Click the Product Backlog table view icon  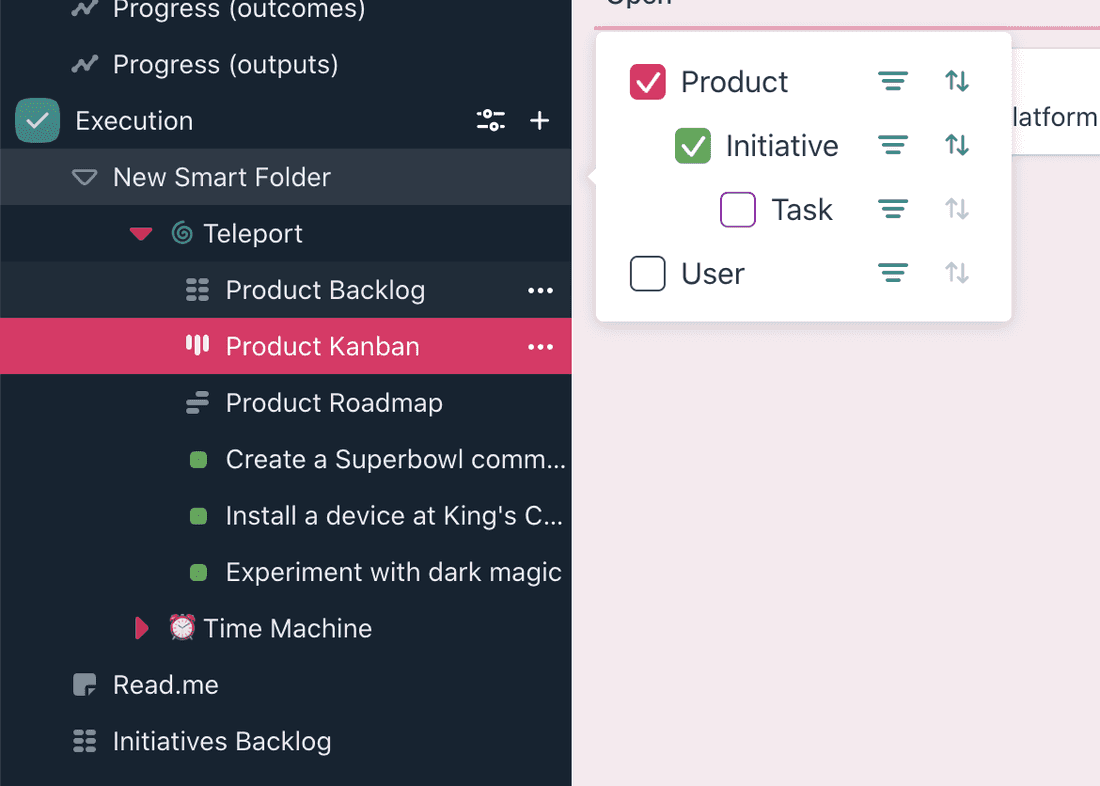click(x=199, y=290)
